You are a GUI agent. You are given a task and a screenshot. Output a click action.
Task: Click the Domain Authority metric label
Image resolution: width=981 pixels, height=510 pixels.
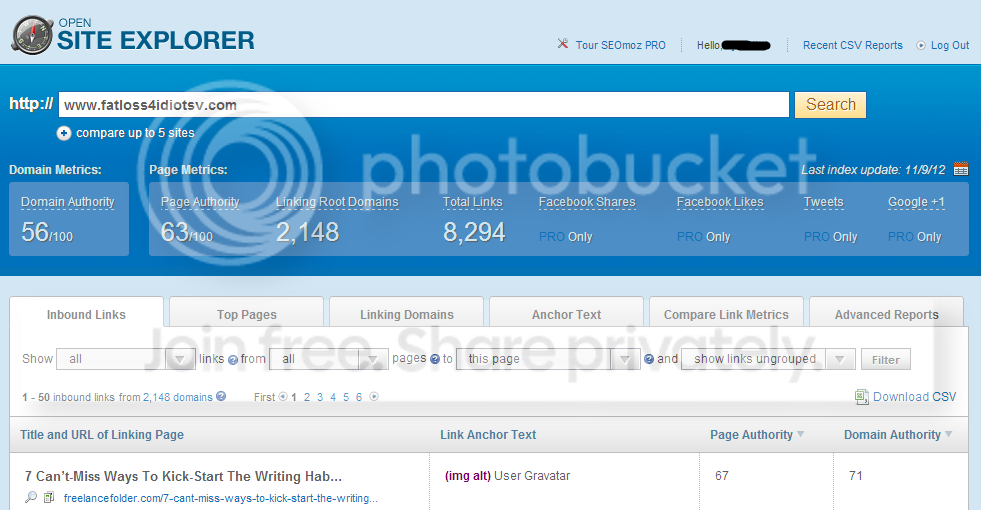68,201
